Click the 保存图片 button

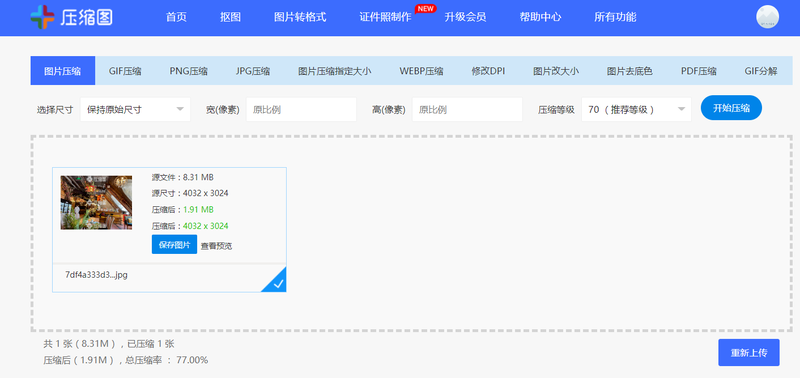[174, 245]
